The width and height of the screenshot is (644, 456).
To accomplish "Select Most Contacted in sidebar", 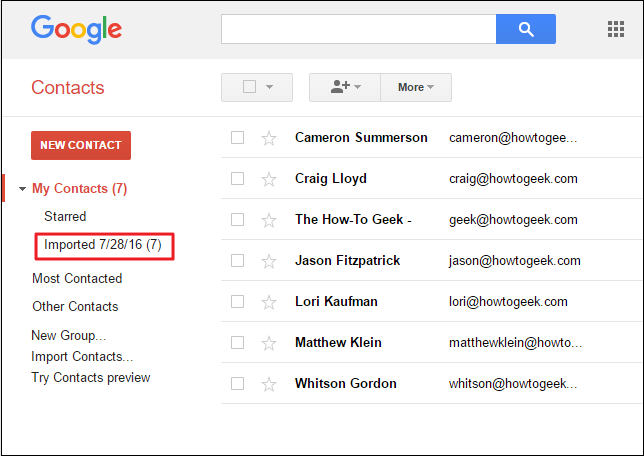I will [x=77, y=278].
